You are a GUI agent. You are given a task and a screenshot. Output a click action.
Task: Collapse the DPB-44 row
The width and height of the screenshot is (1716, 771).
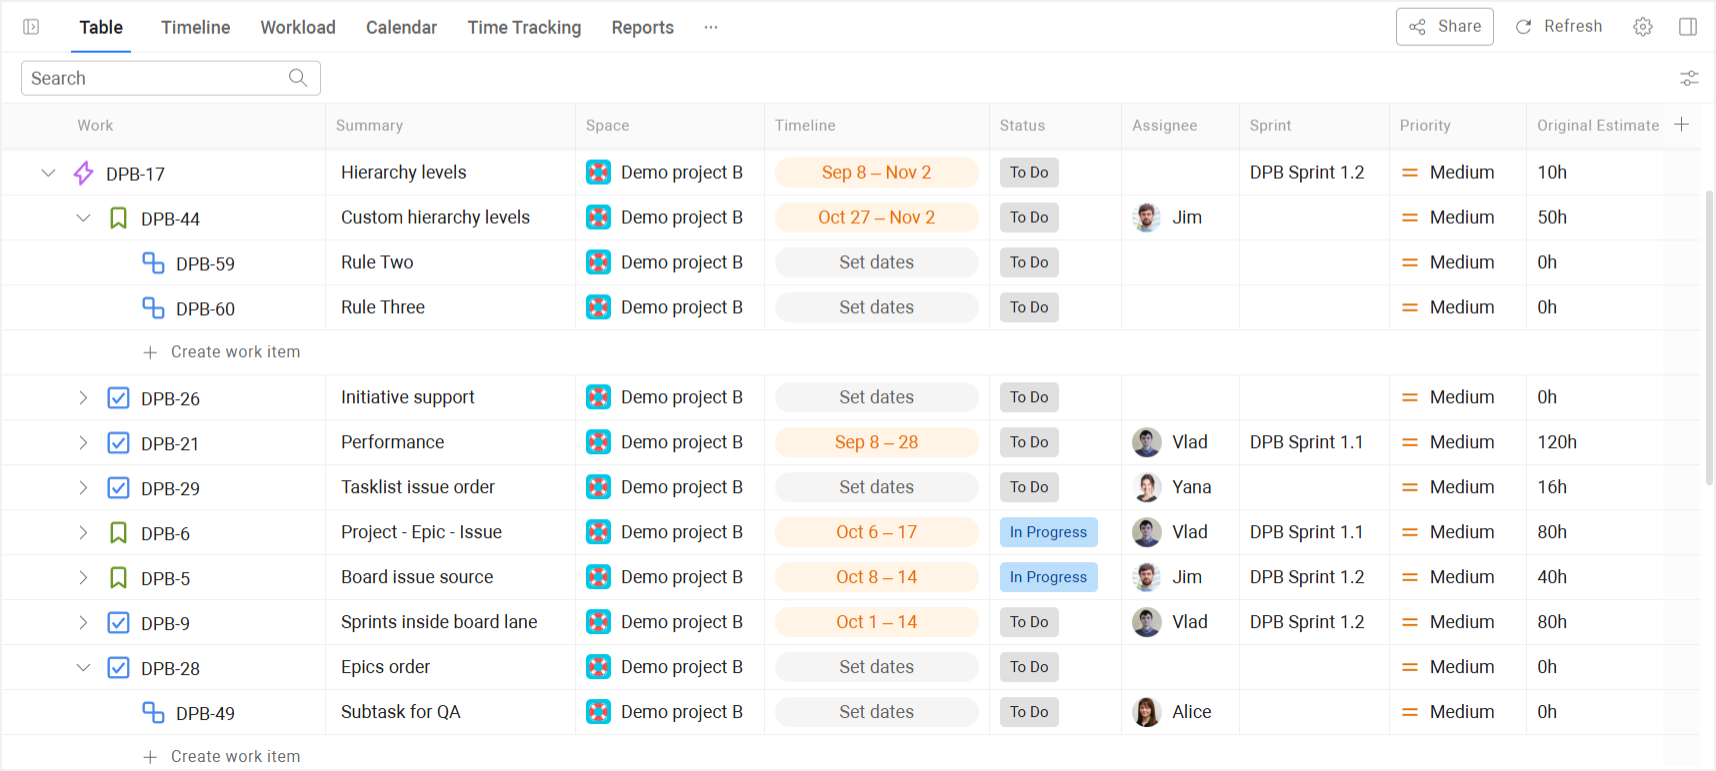point(83,218)
